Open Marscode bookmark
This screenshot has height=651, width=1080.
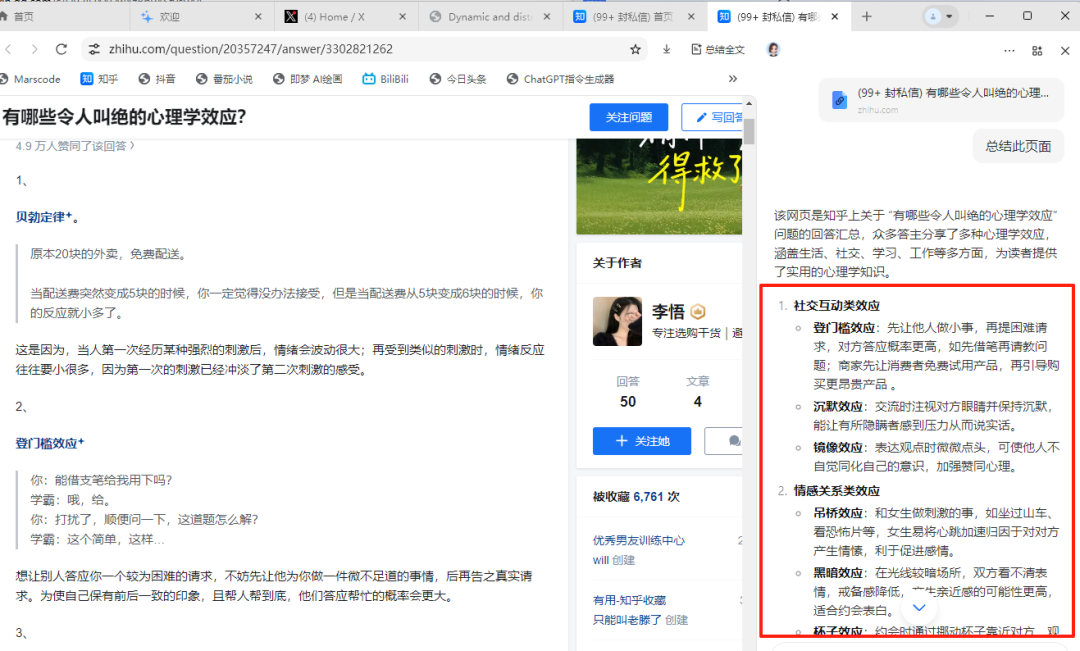click(30, 79)
